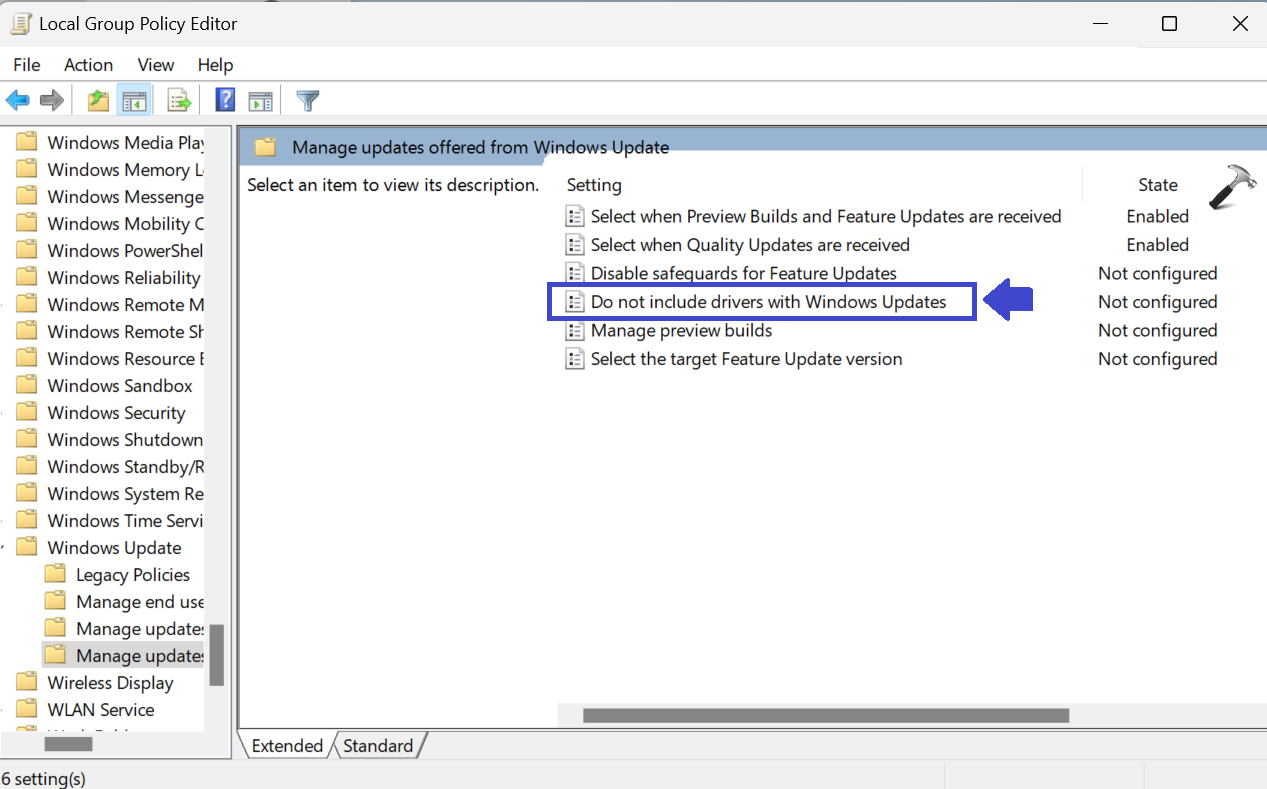Image resolution: width=1267 pixels, height=789 pixels.
Task: Select Wireless Display tree item
Action: [x=110, y=683]
